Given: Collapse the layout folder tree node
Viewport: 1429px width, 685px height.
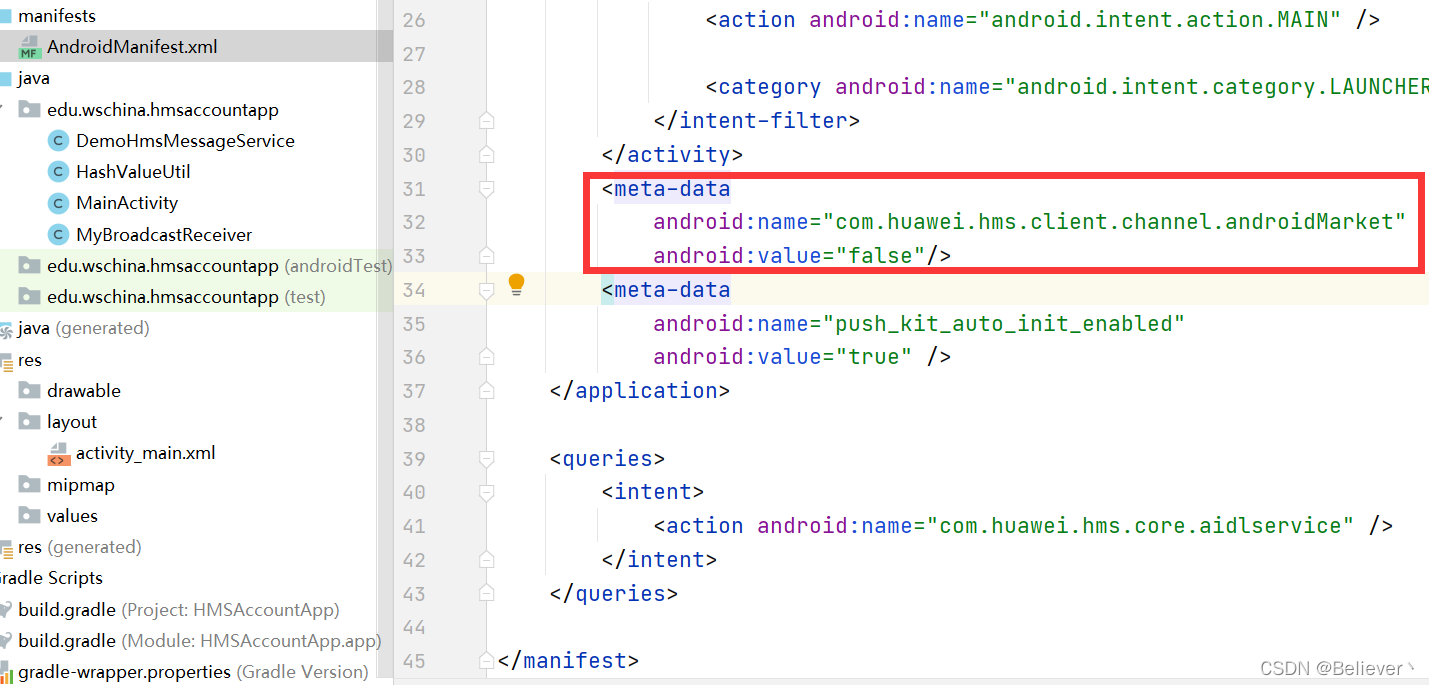Looking at the screenshot, I should click(3, 422).
